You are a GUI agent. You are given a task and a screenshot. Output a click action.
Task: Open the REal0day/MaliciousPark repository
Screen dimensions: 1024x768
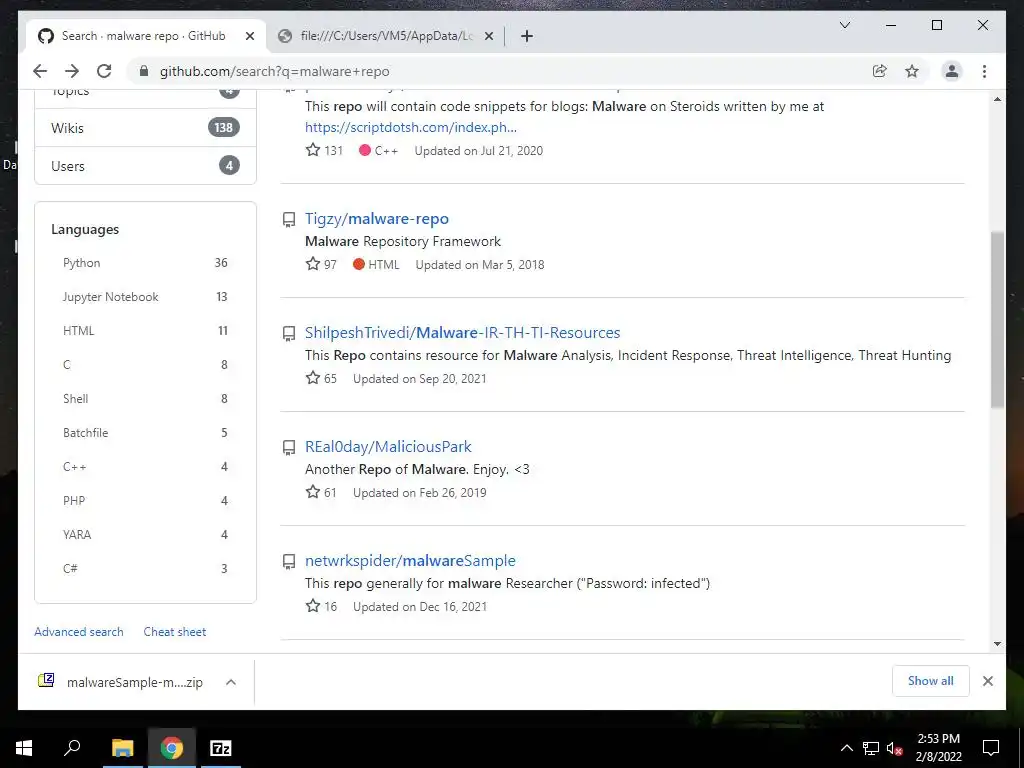[x=388, y=447]
